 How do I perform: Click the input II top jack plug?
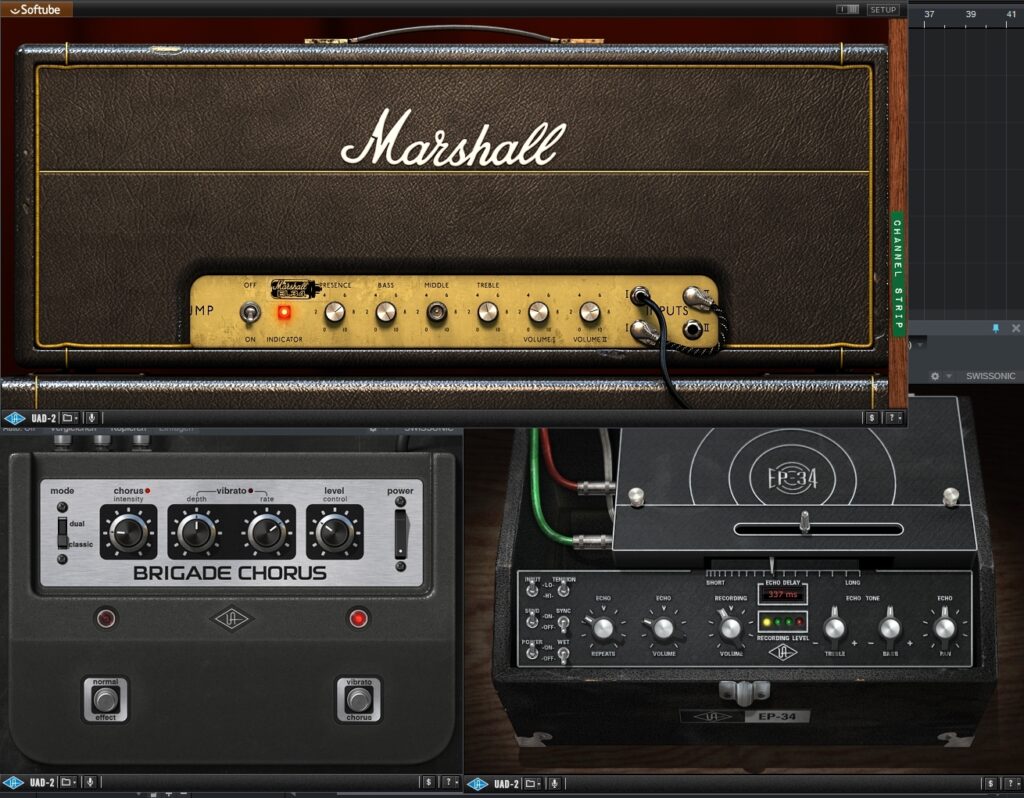tap(696, 297)
